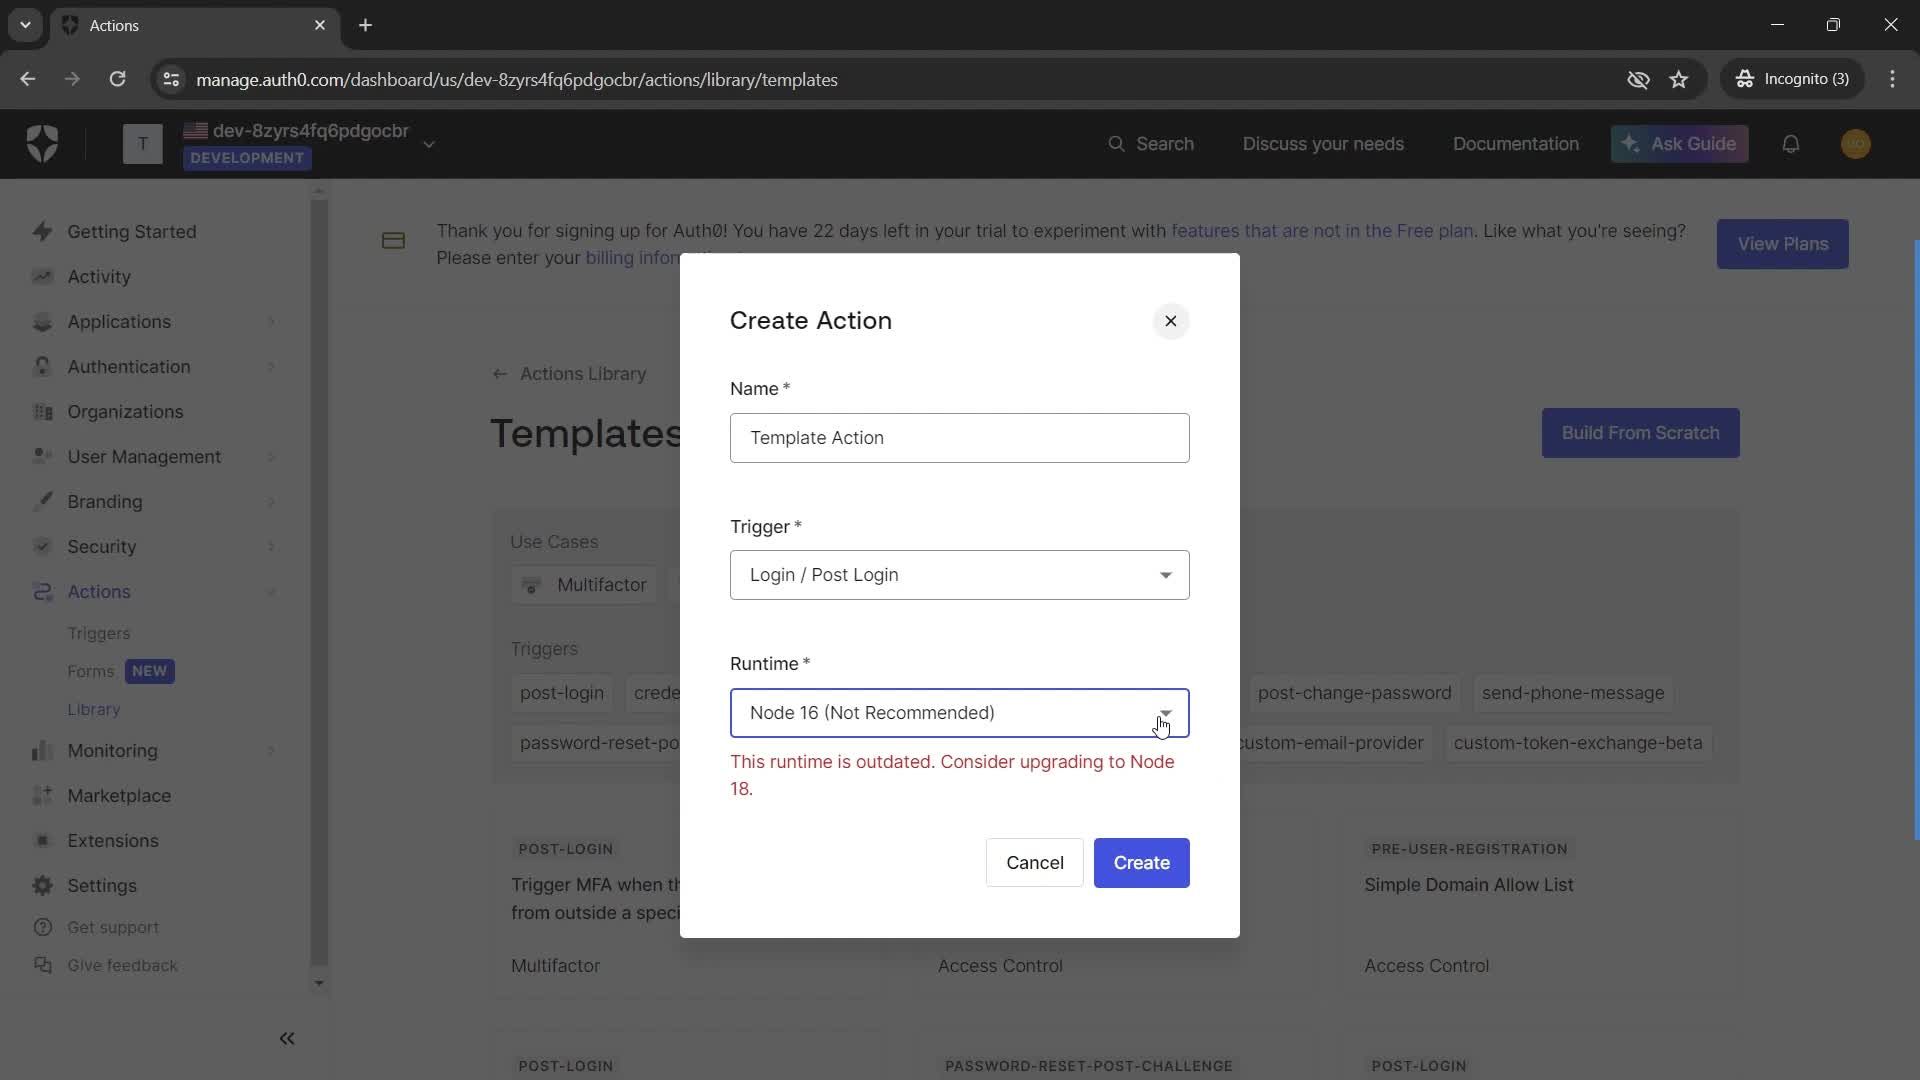Expand the Applications menu chevron

[x=271, y=322]
